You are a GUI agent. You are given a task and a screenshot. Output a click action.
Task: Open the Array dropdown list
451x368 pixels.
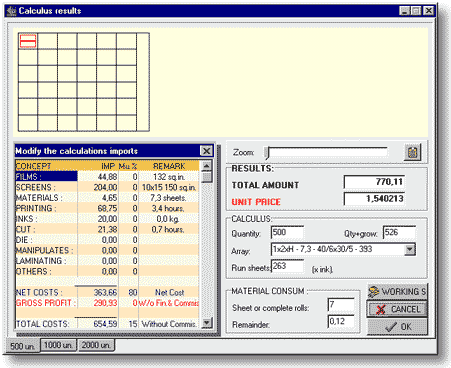[x=410, y=249]
